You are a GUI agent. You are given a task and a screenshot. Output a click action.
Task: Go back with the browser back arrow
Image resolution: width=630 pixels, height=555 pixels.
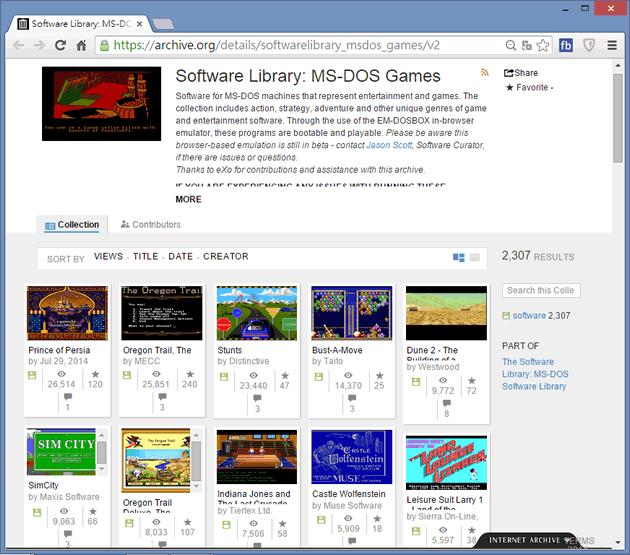[18, 45]
